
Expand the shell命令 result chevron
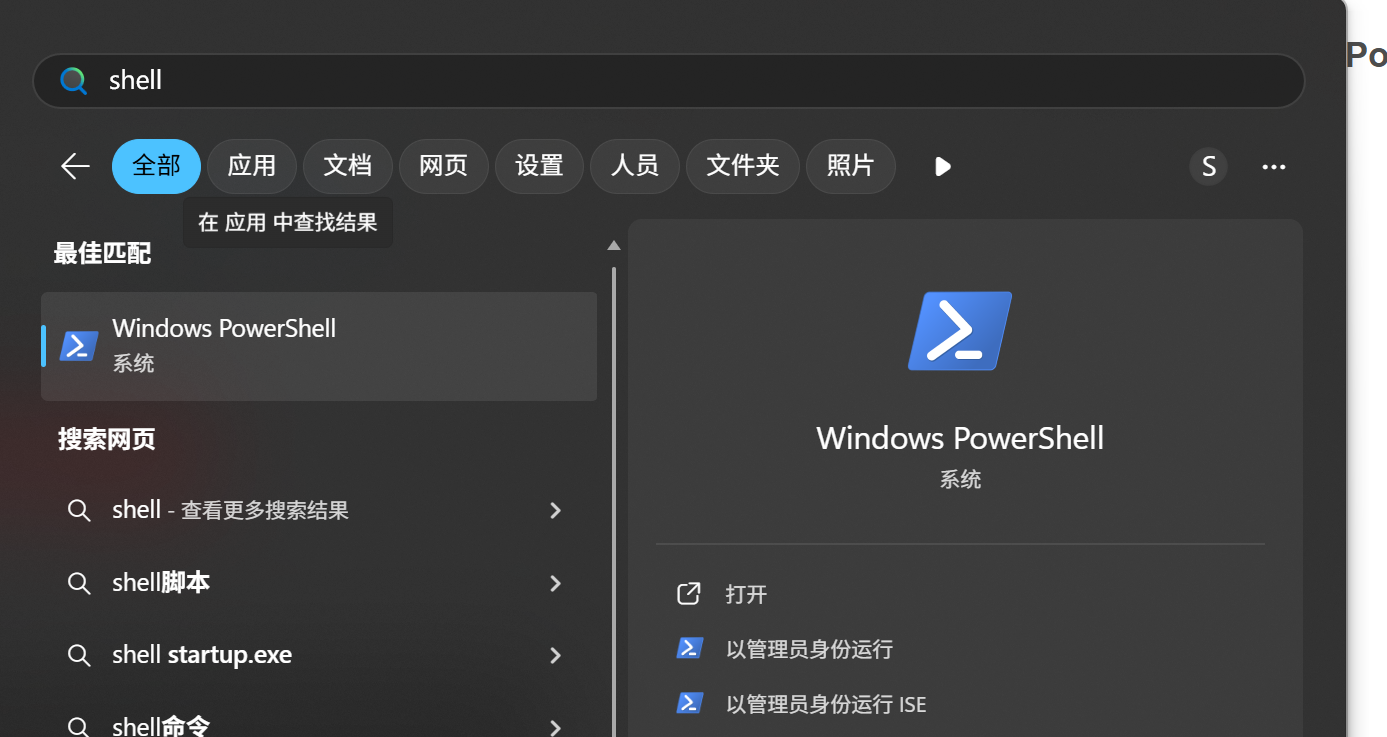[556, 726]
